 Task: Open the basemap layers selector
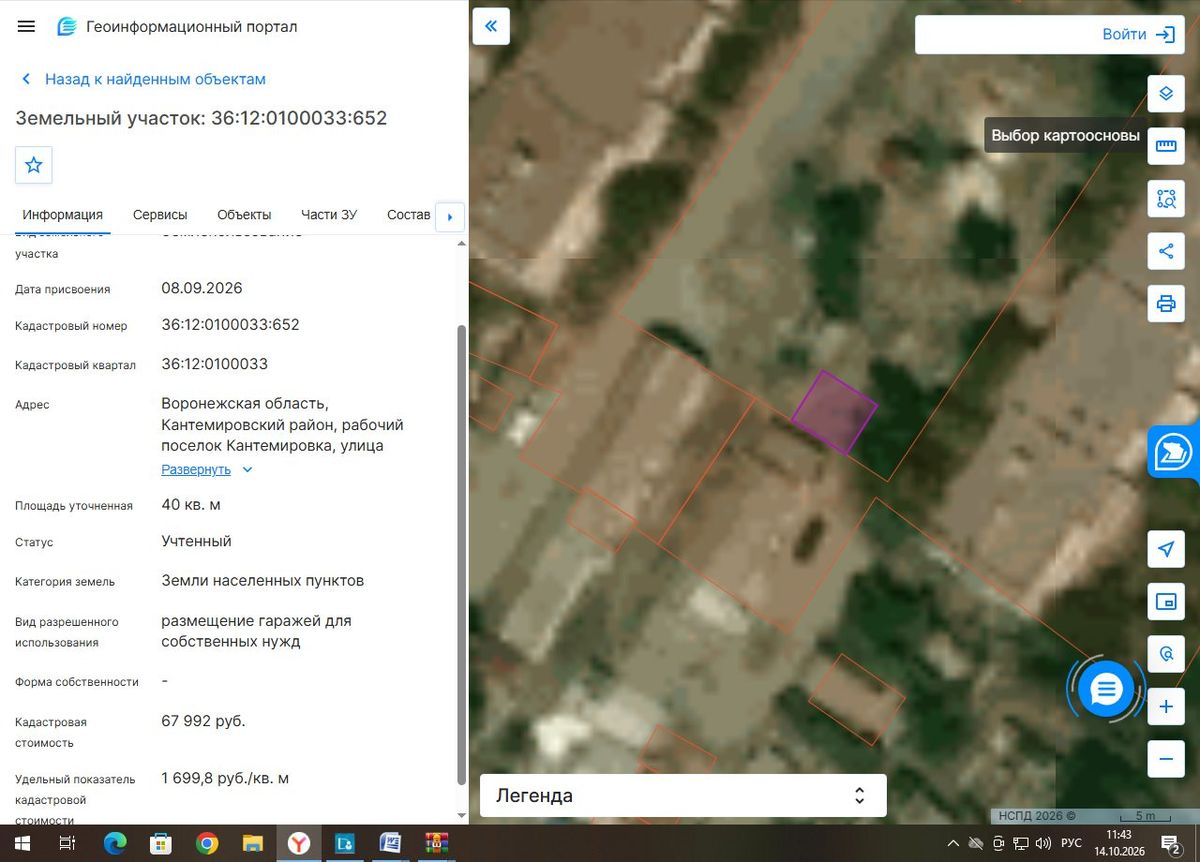(x=1166, y=94)
